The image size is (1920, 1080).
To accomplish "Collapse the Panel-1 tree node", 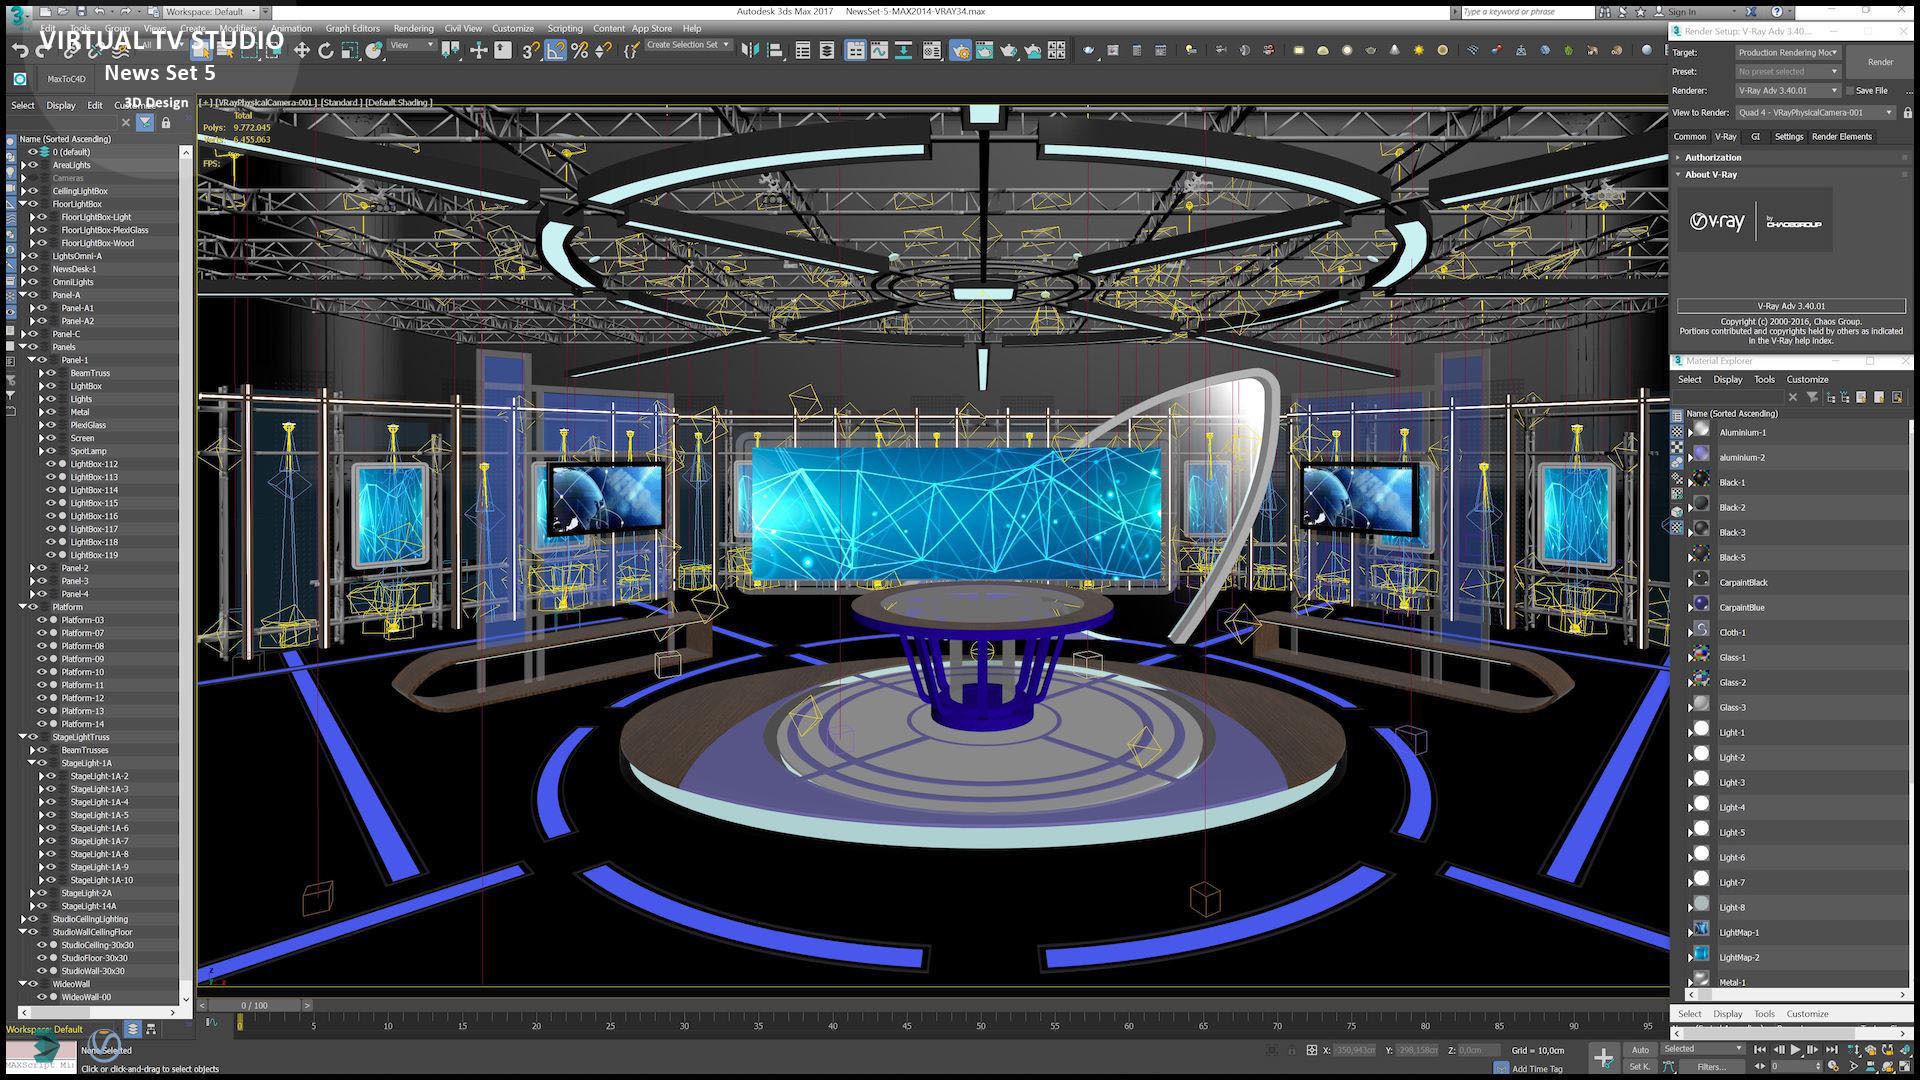I will [x=31, y=360].
